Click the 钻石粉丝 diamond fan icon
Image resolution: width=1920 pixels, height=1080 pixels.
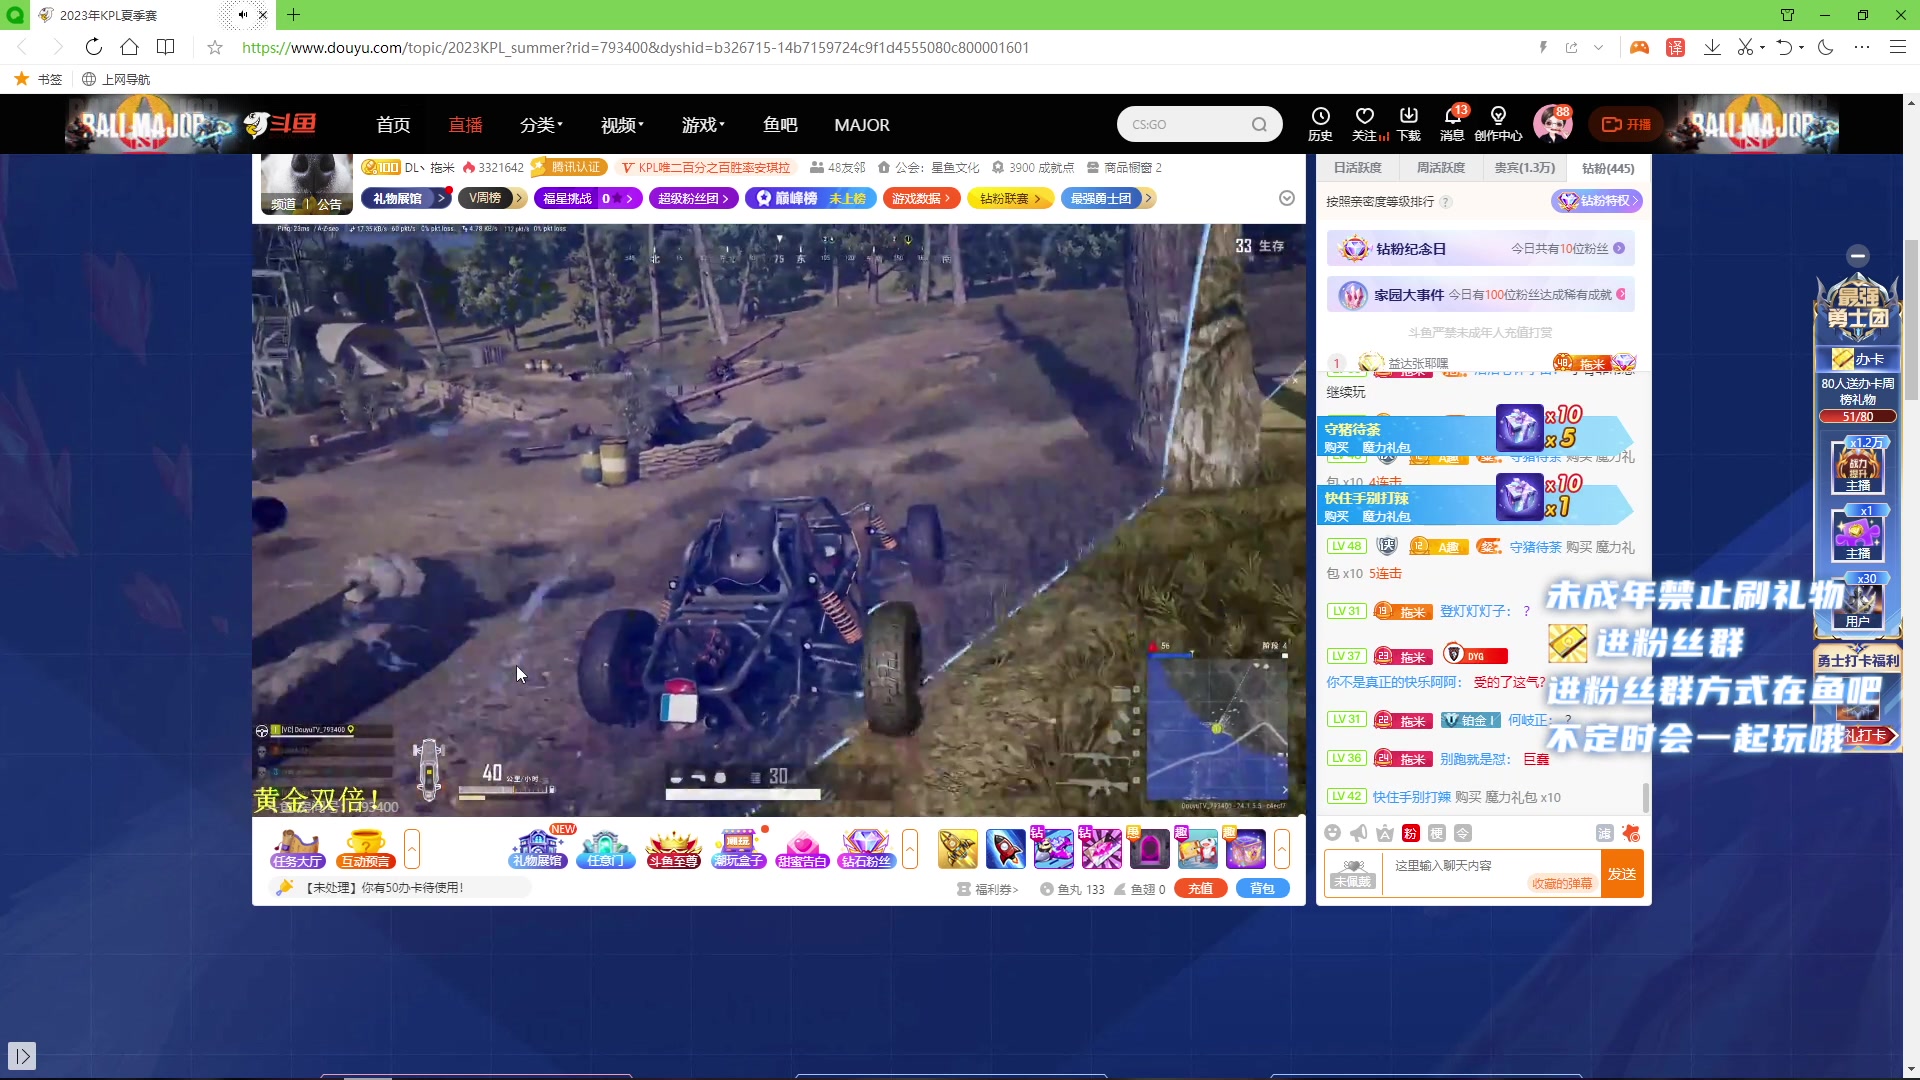(x=866, y=849)
